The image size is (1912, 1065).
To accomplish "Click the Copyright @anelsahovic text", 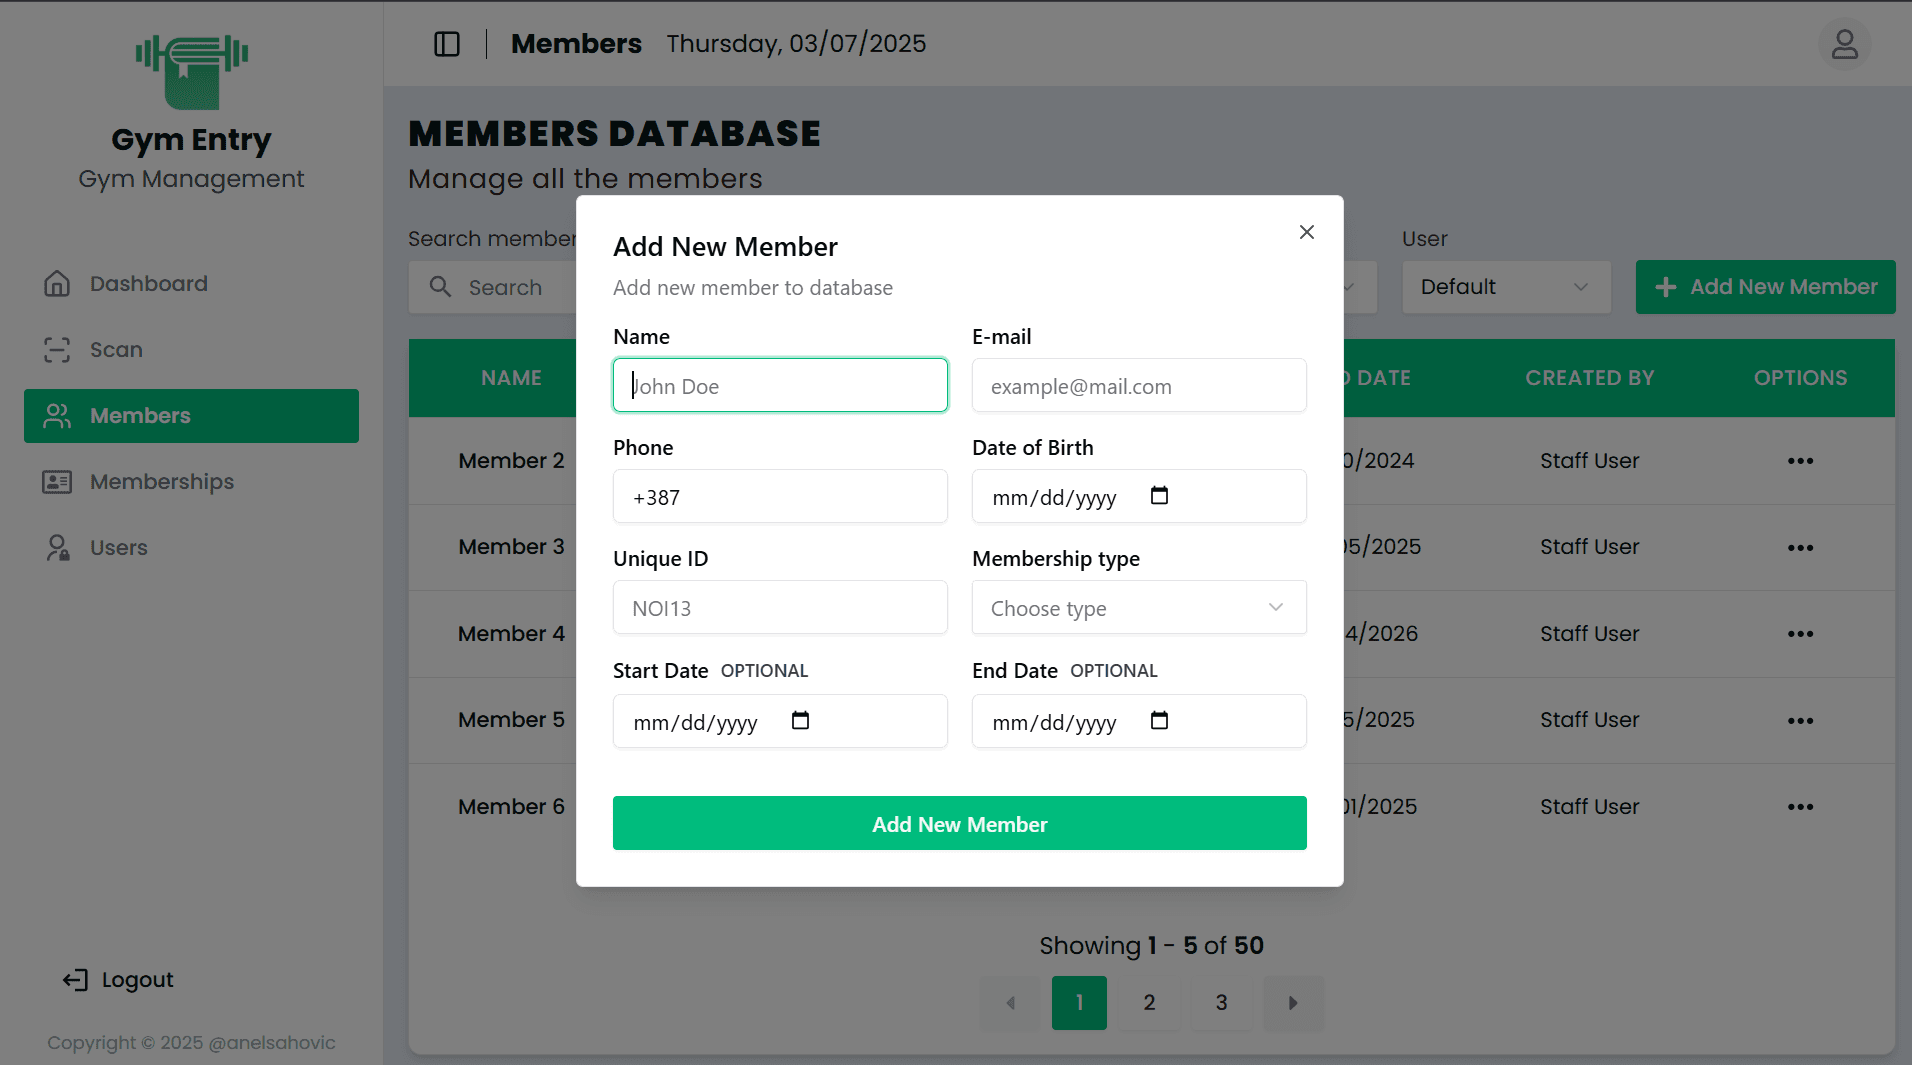I will 191,1043.
